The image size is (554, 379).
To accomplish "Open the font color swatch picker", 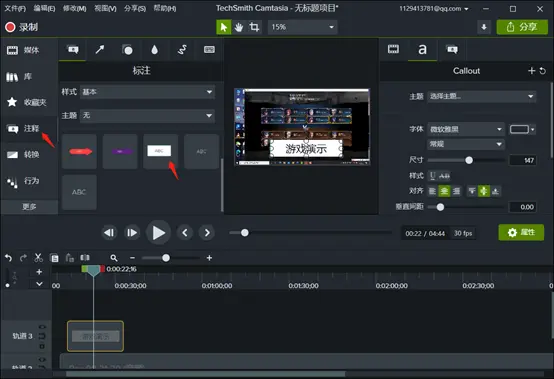I will coord(522,129).
